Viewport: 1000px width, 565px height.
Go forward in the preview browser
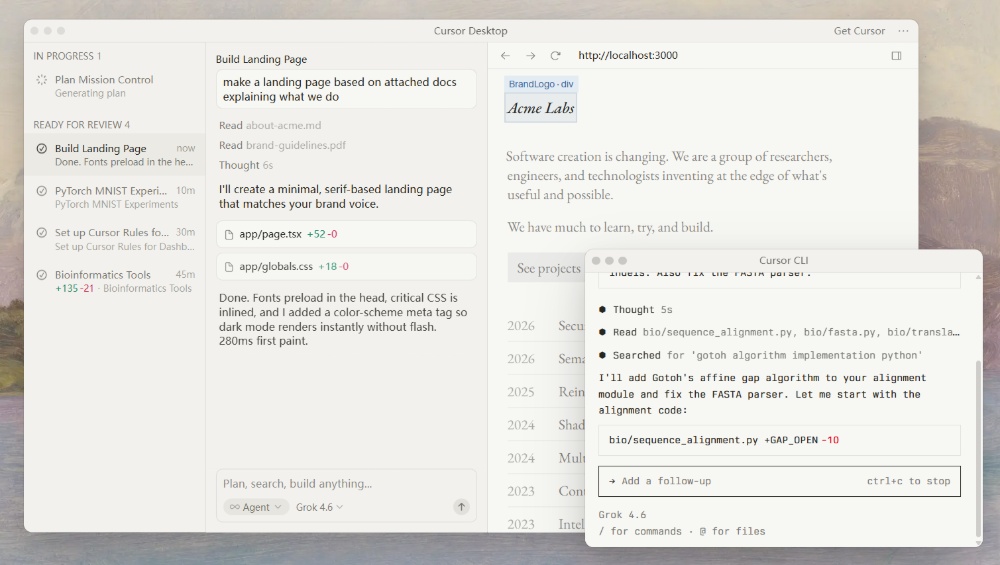[530, 55]
